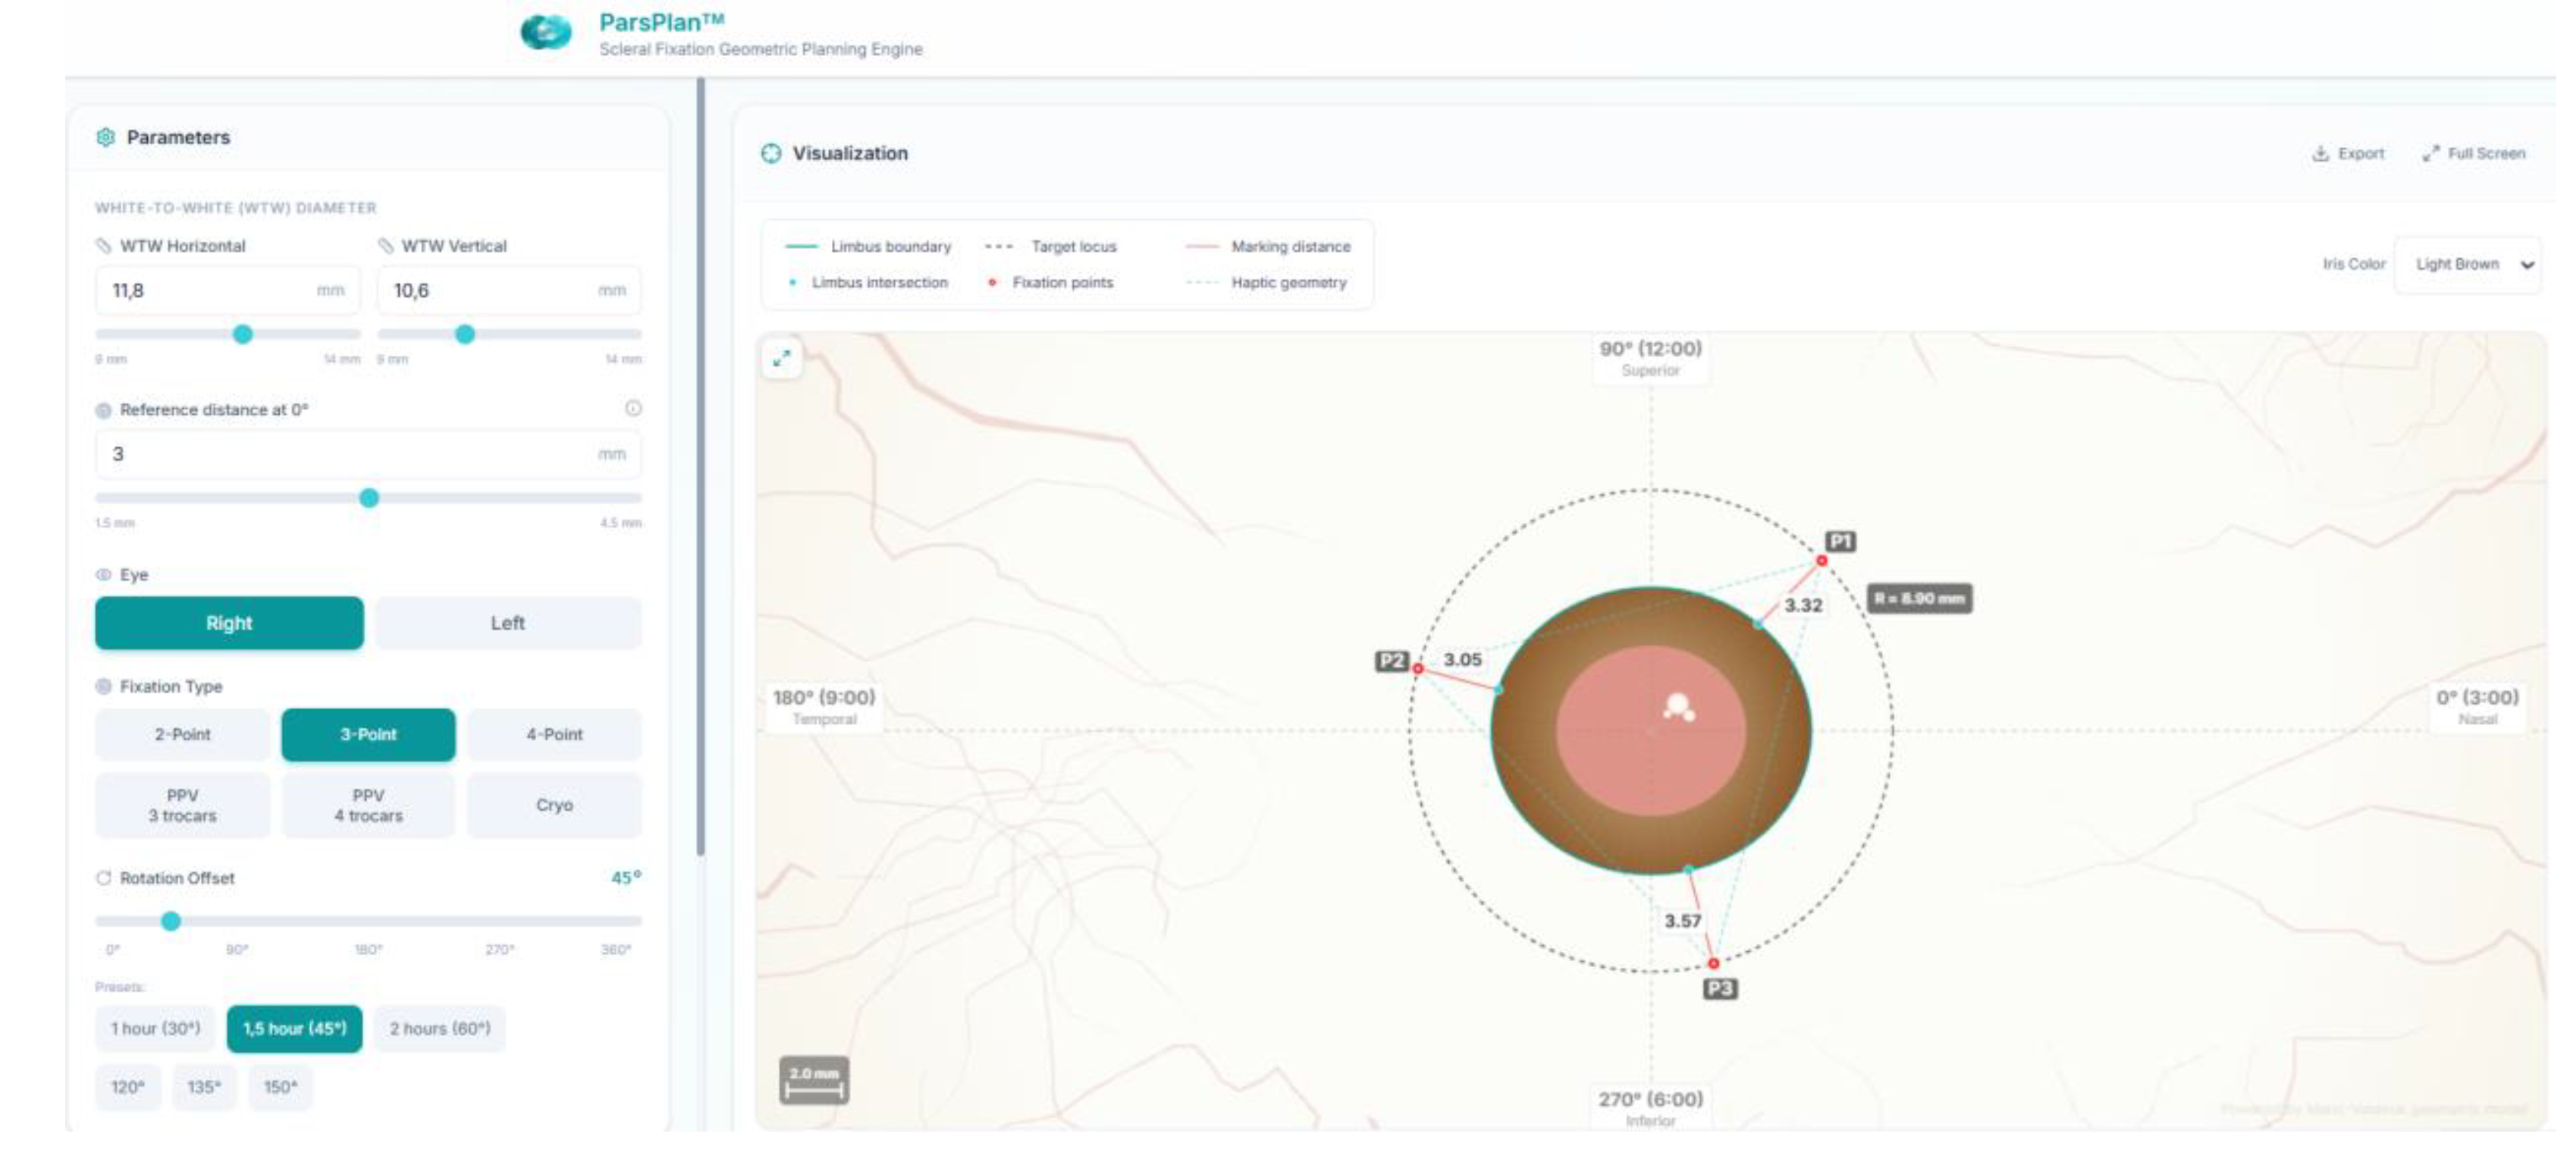Click the 3.32 marking distance value
This screenshot has height=1165, width=2576.
pyautogui.click(x=1803, y=605)
